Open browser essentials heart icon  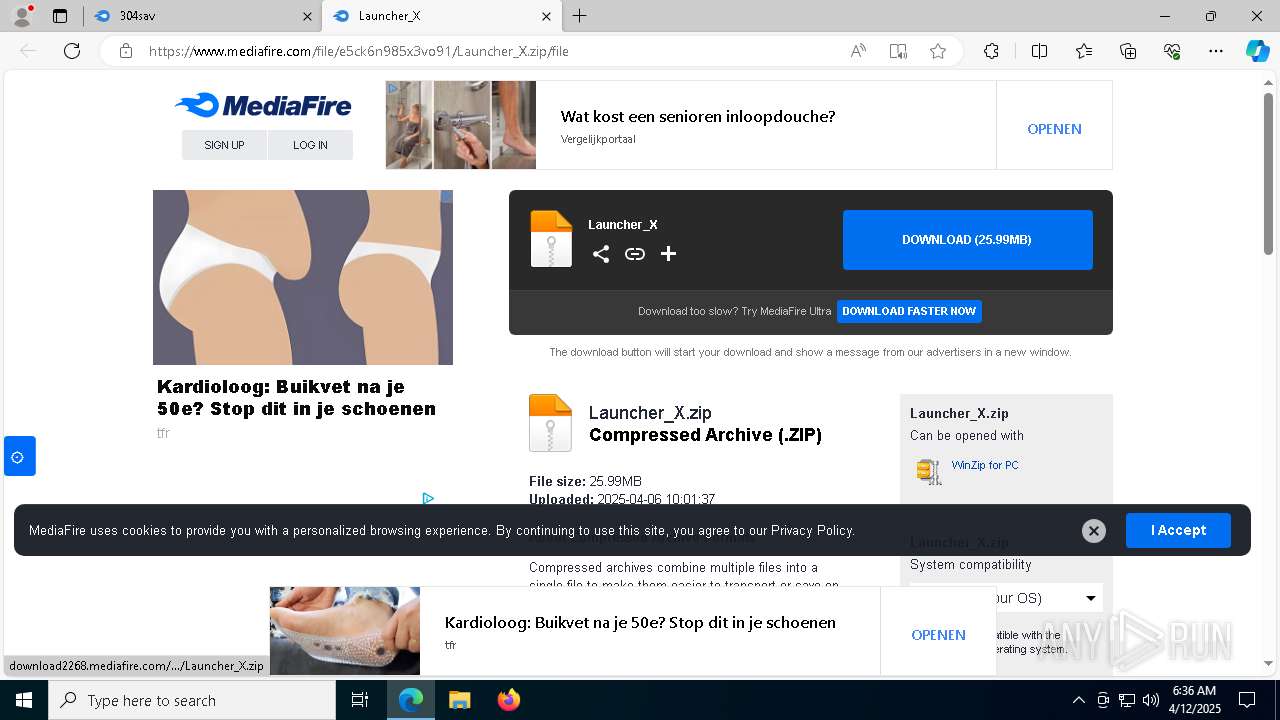[1172, 51]
